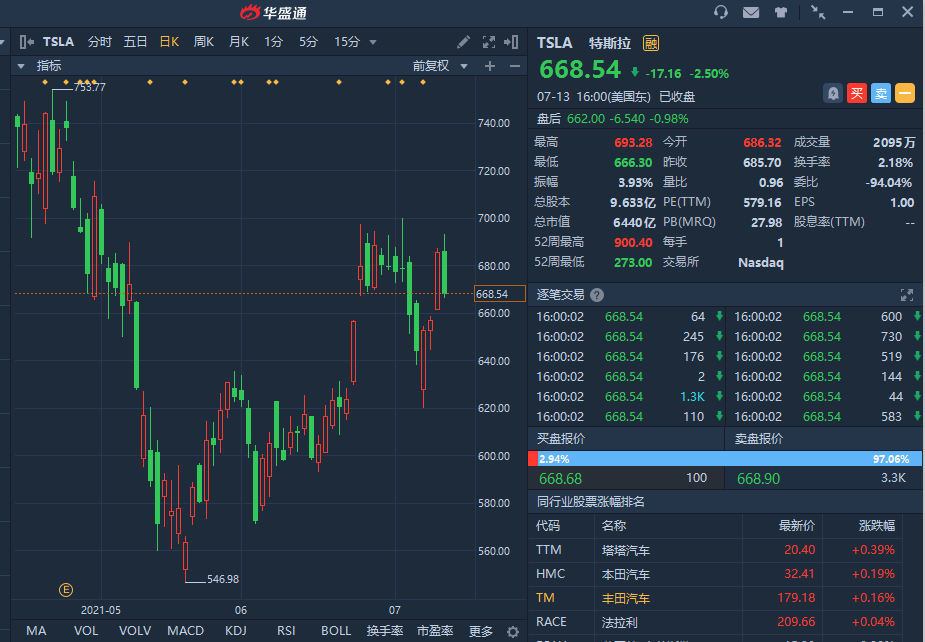Open the messages envelope icon
Image resolution: width=925 pixels, height=642 pixels.
click(751, 12)
